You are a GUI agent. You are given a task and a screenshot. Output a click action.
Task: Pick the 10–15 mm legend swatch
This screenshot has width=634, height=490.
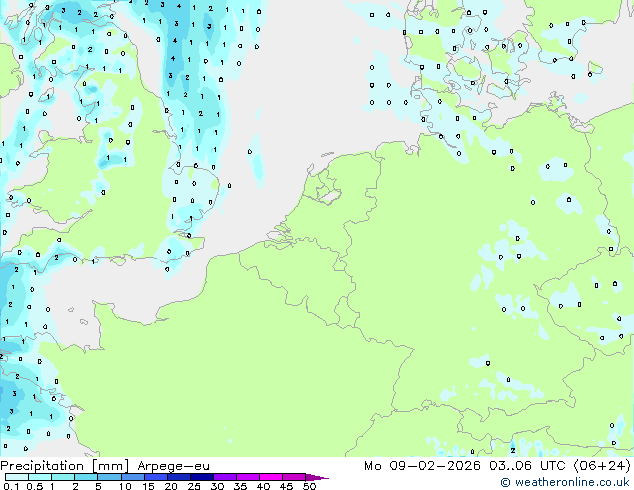(132, 477)
